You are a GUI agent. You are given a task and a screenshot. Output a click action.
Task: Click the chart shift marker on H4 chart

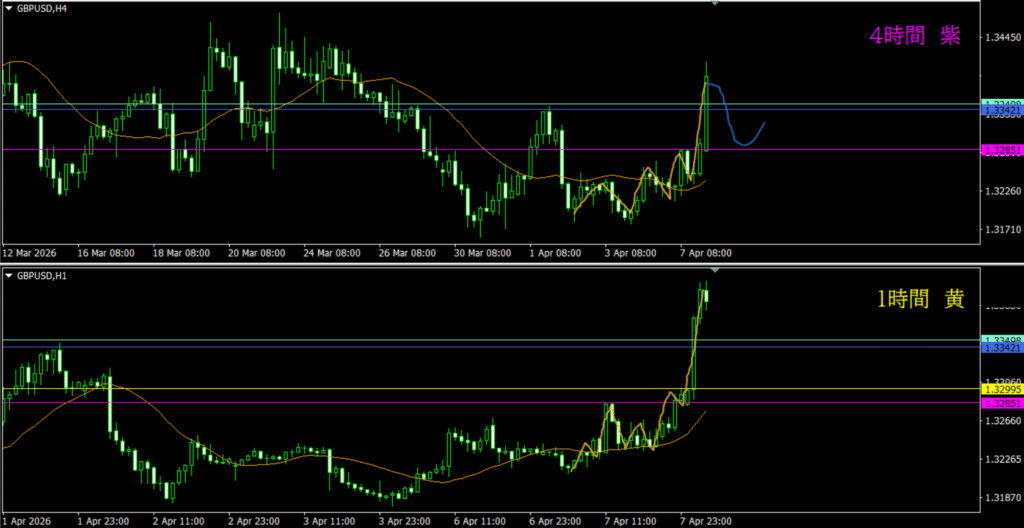click(x=713, y=4)
